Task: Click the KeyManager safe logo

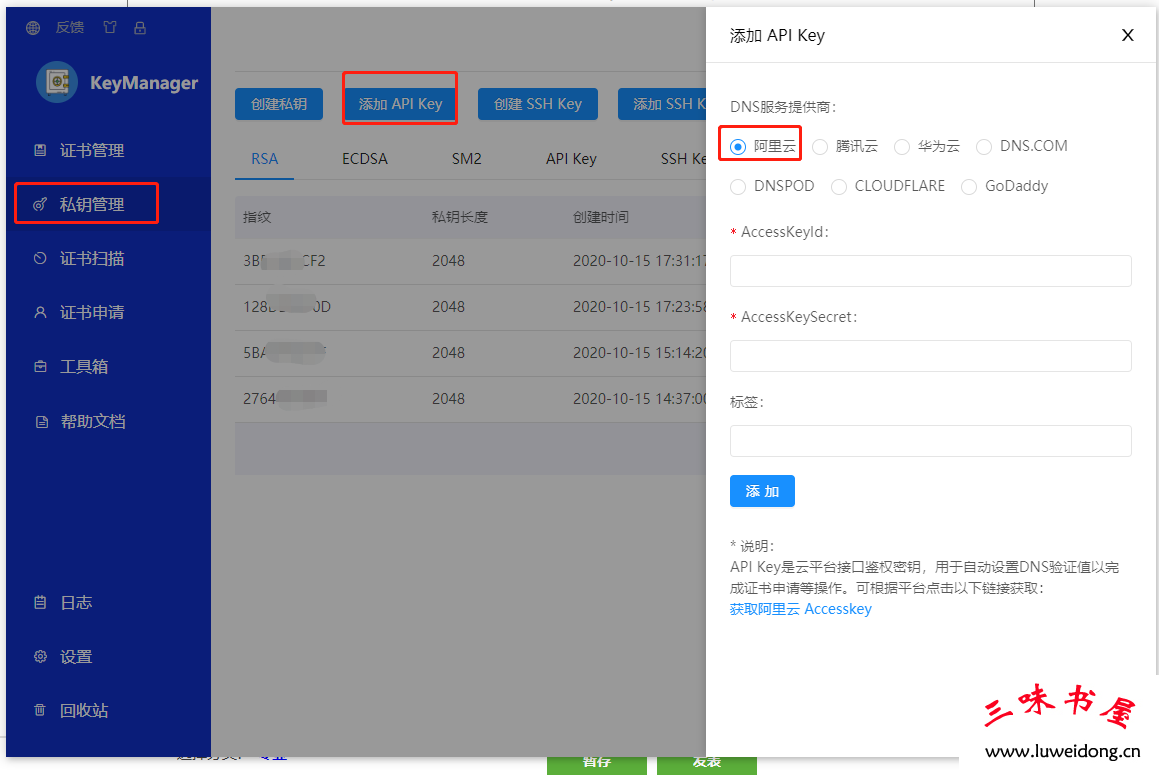Action: coord(57,82)
